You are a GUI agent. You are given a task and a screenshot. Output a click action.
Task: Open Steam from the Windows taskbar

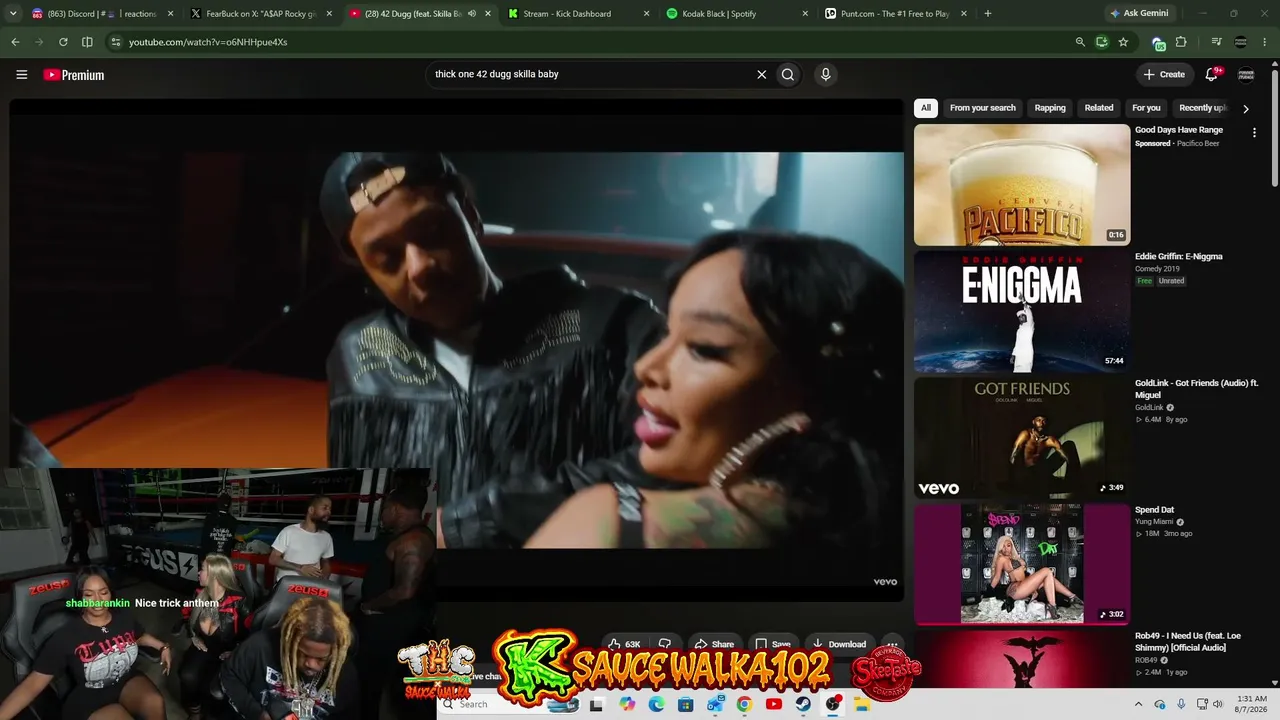click(x=803, y=704)
